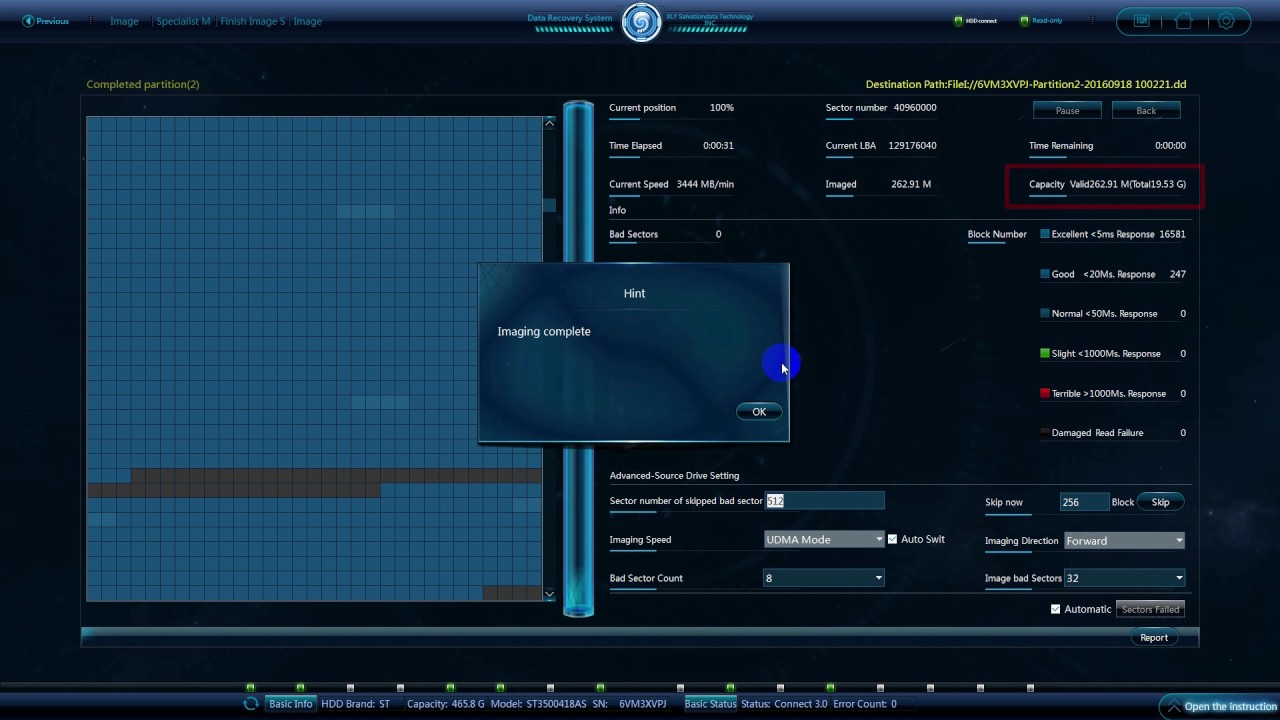The width and height of the screenshot is (1280, 720).
Task: Click the Skip button
Action: point(1160,502)
